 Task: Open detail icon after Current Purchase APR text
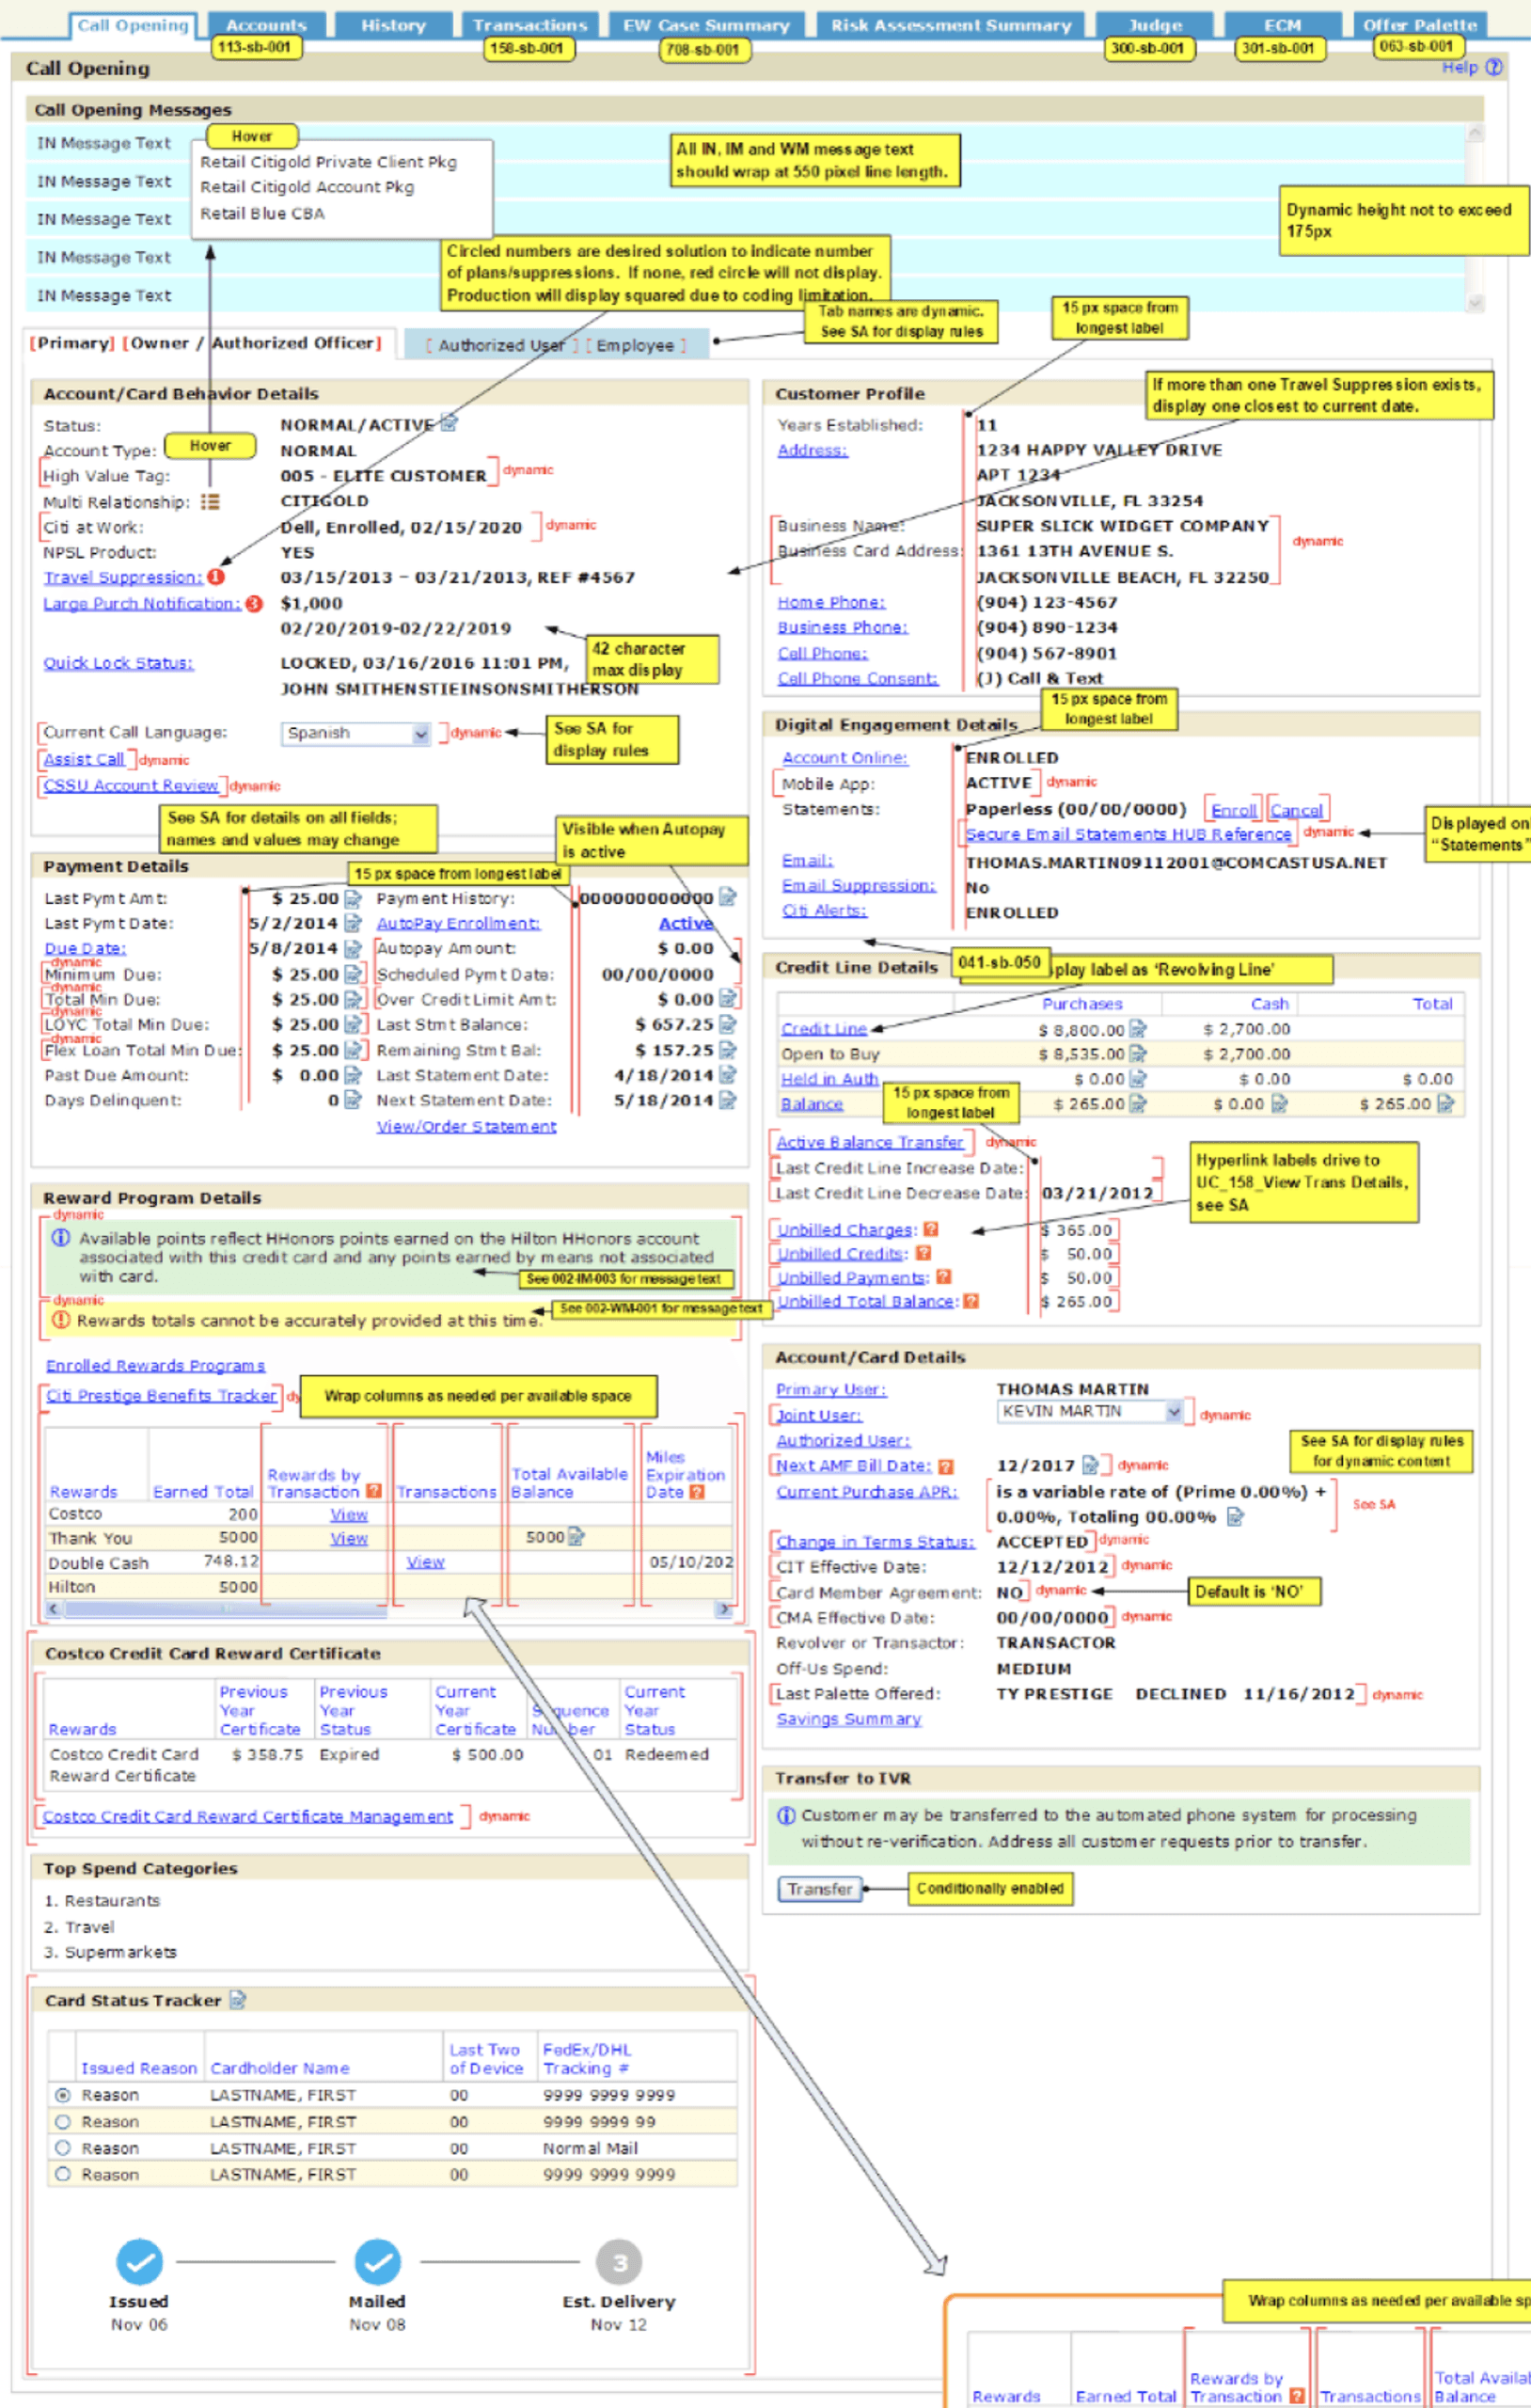click(1236, 1517)
